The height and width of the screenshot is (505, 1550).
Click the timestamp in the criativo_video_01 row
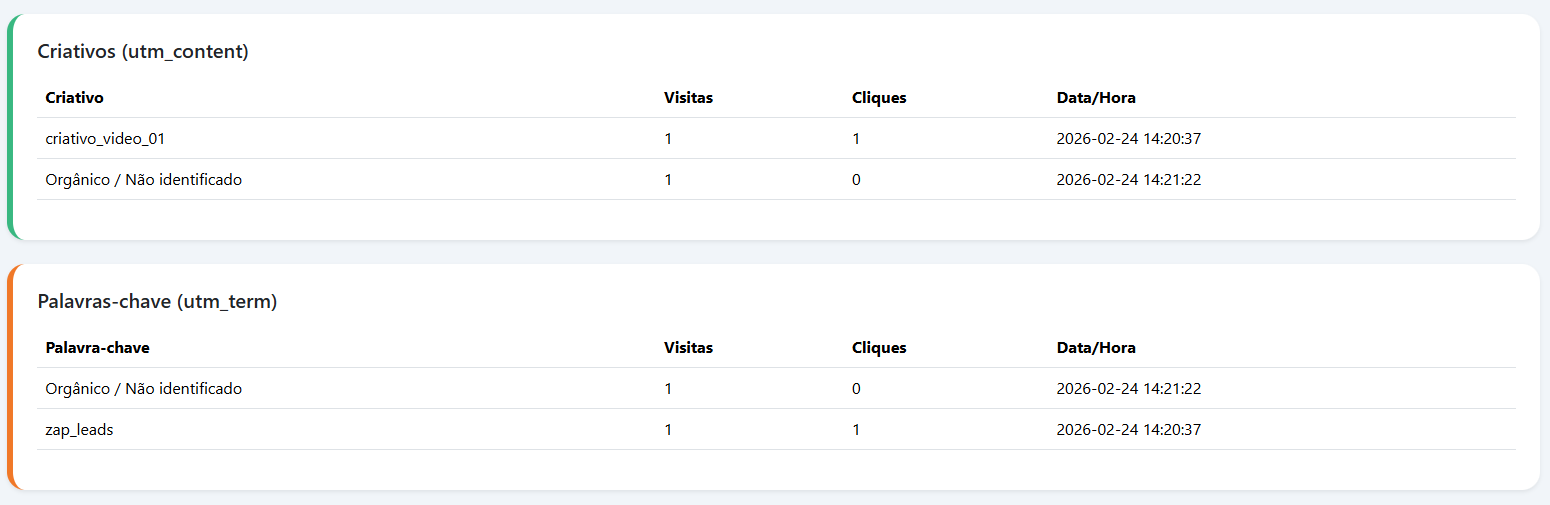click(1128, 139)
